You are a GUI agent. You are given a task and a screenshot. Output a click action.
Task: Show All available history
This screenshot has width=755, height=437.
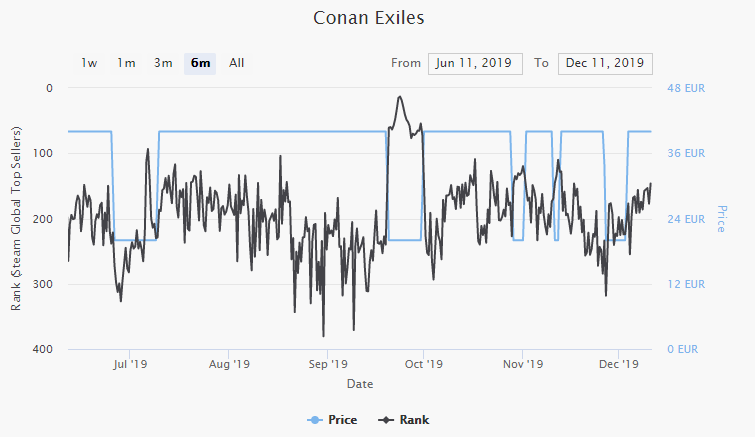click(x=237, y=63)
